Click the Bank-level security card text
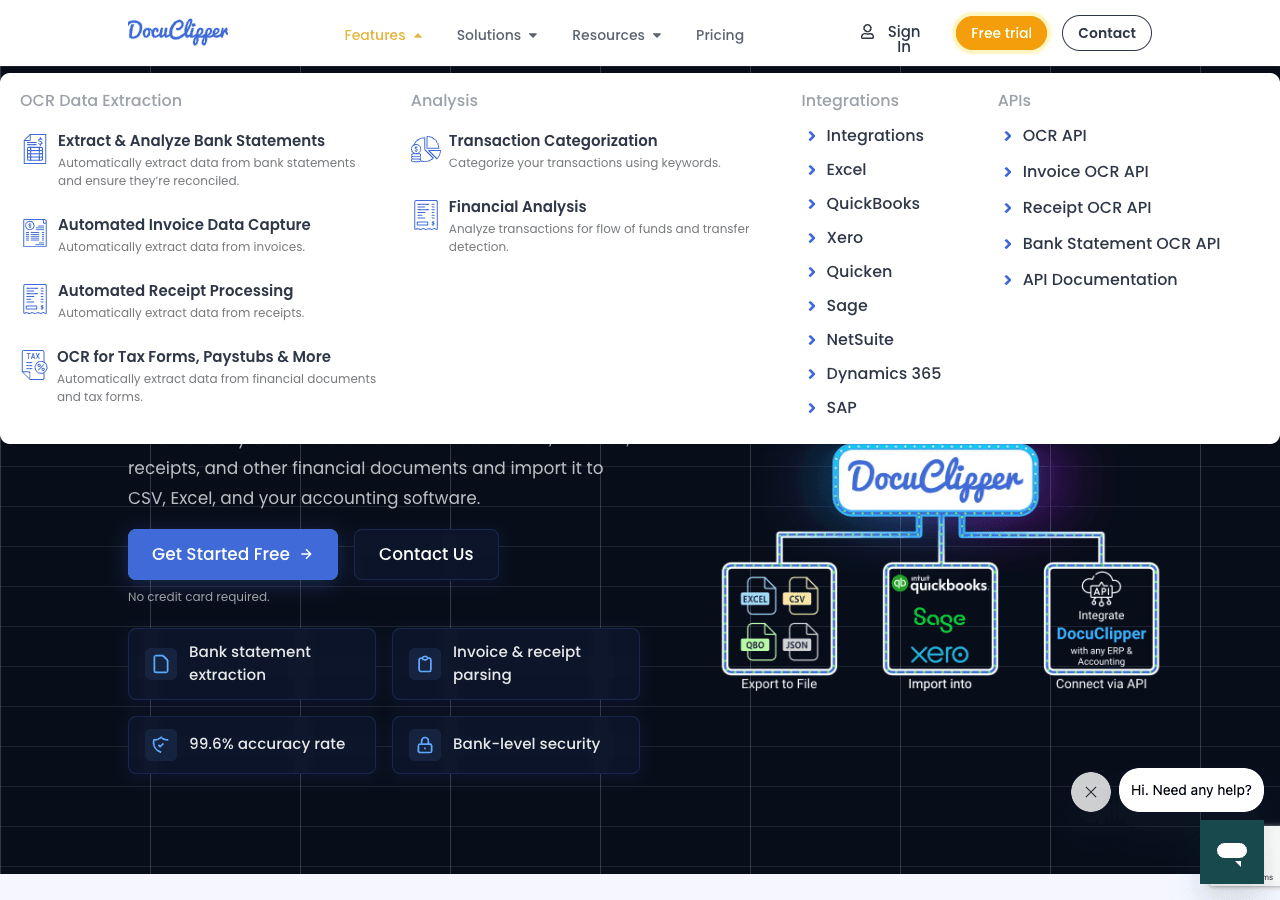Screen dimensions: 1280x900 pyautogui.click(x=526, y=744)
